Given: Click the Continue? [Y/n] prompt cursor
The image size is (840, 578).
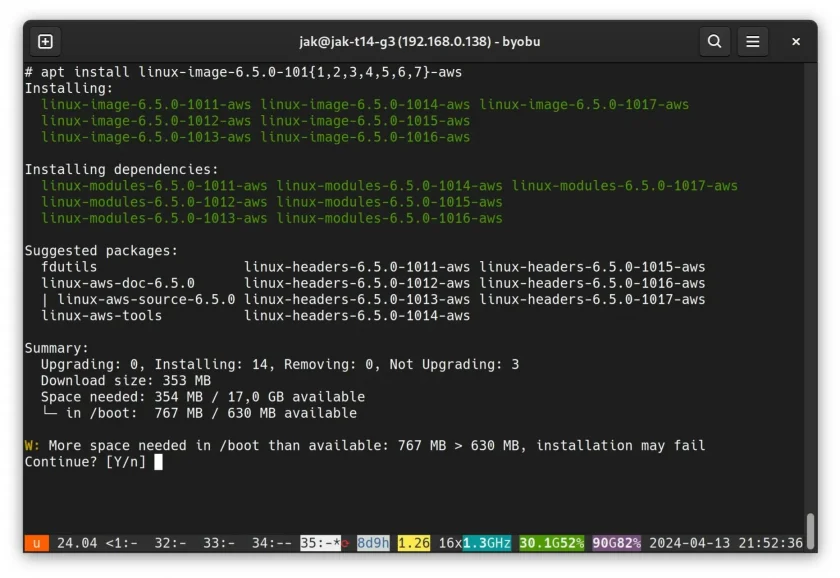Looking at the screenshot, I should pos(158,462).
